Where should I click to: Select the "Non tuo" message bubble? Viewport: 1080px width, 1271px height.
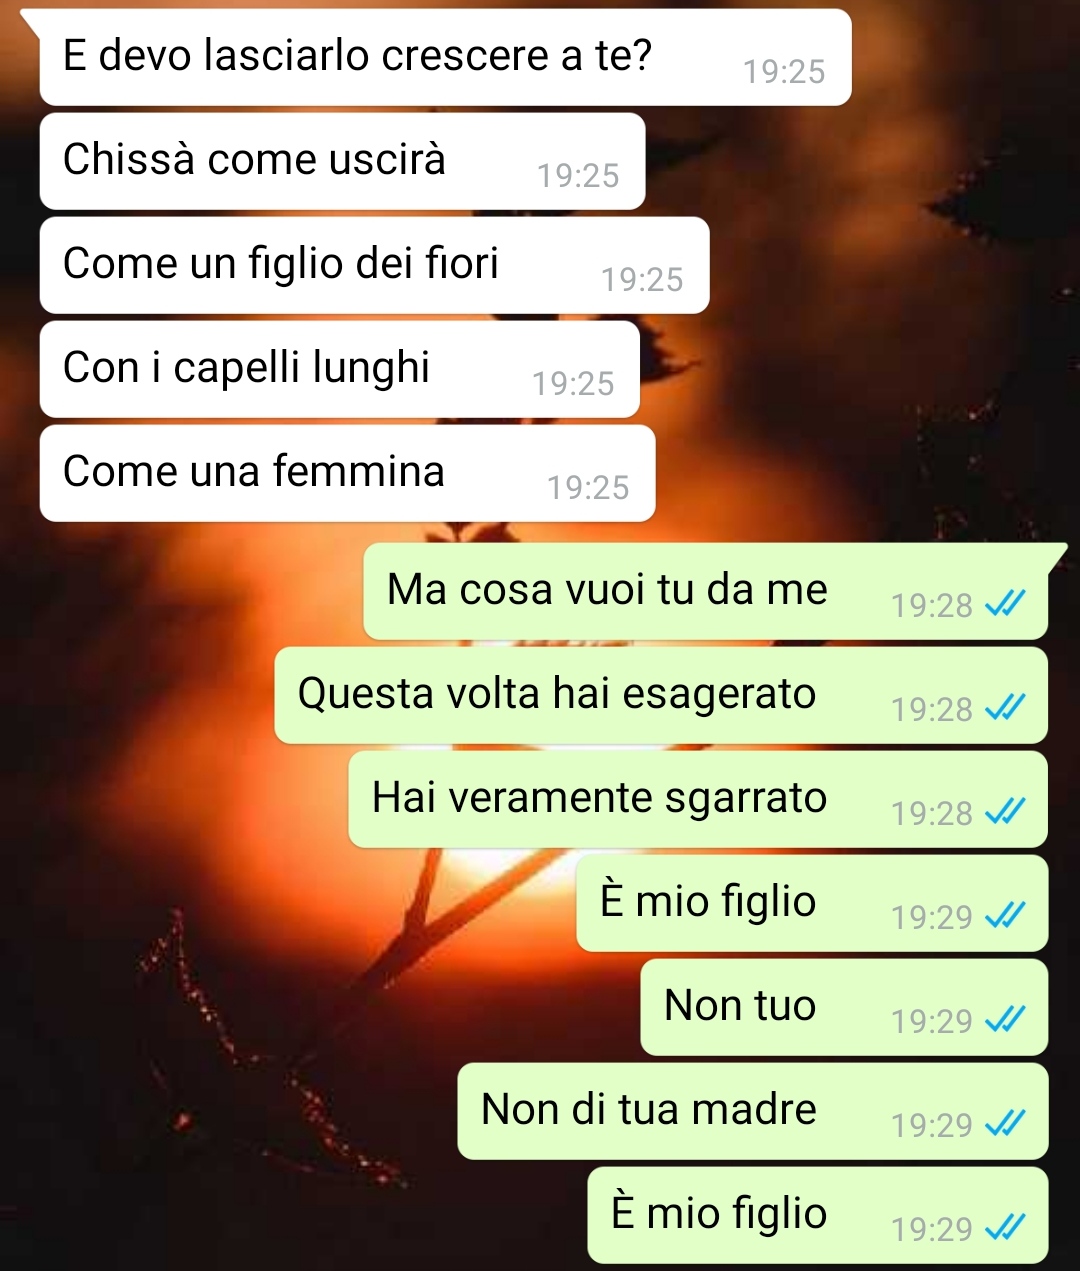[x=844, y=1007]
